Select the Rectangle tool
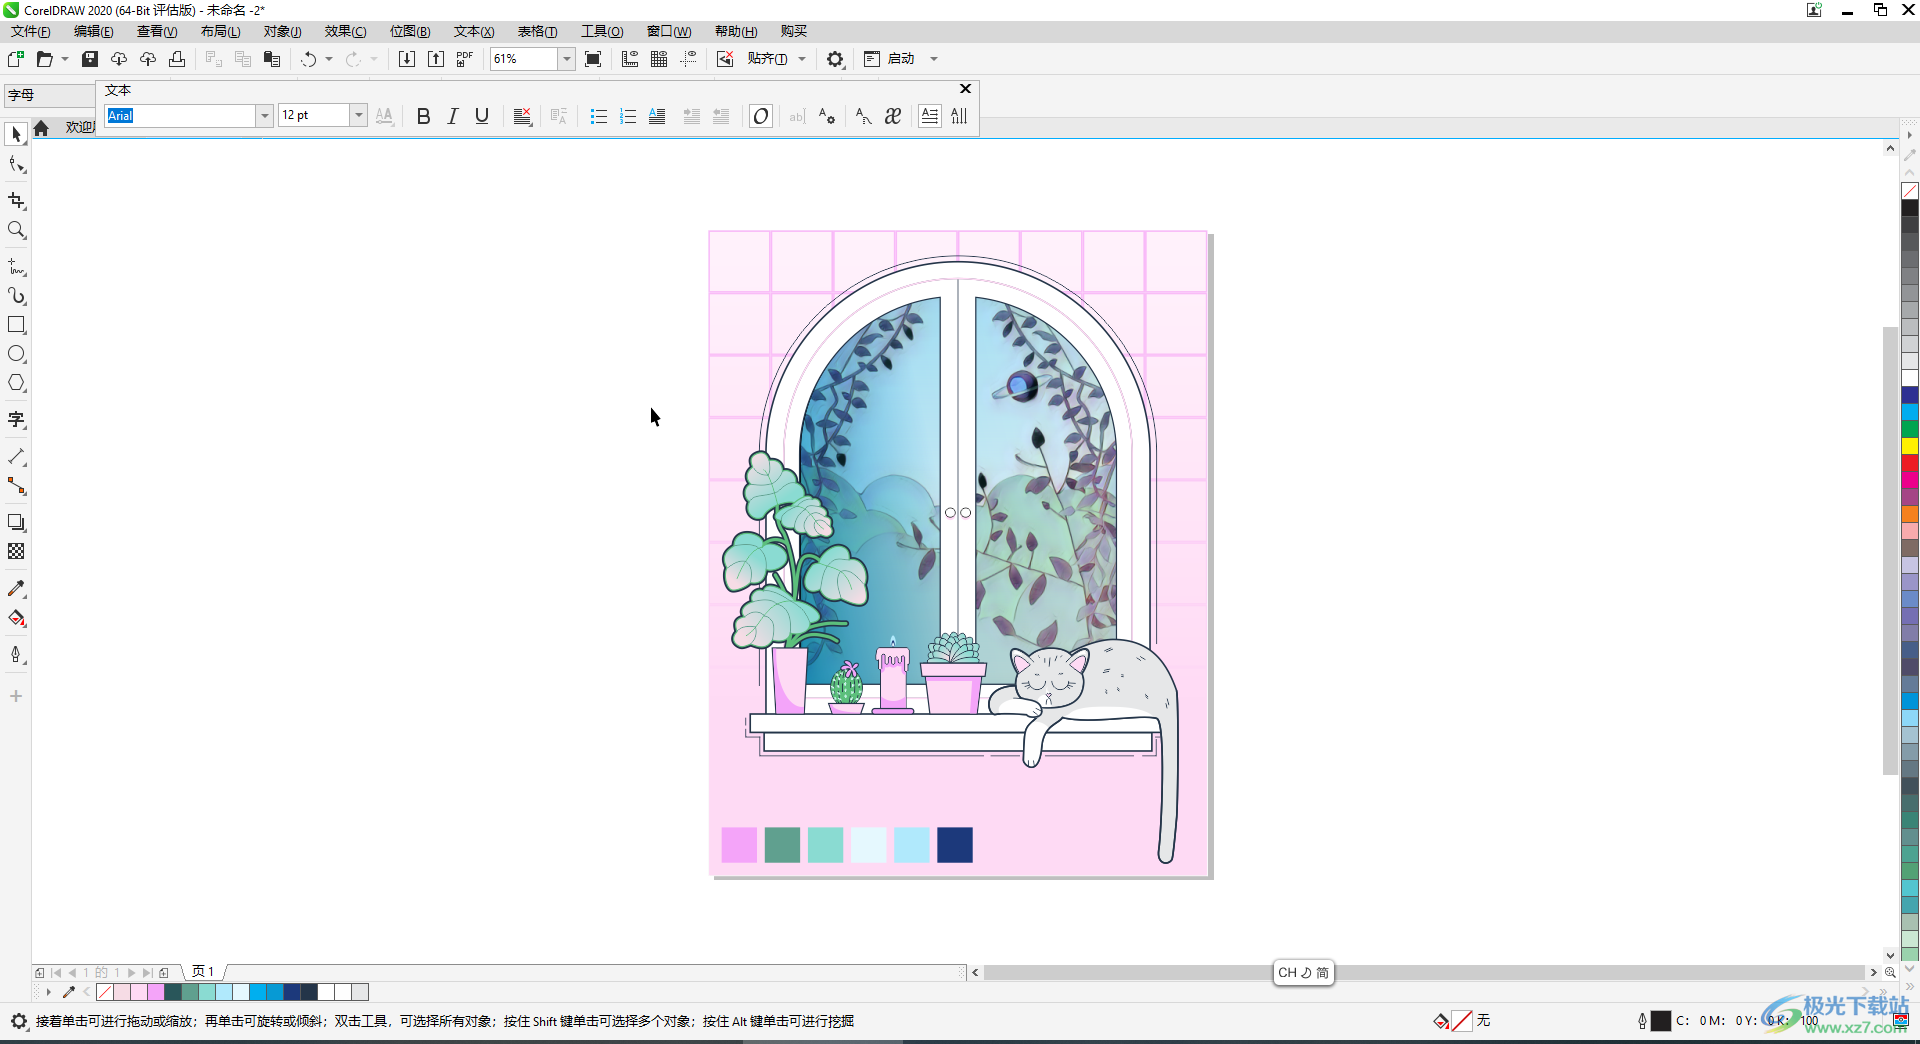The image size is (1920, 1044). click(x=16, y=325)
